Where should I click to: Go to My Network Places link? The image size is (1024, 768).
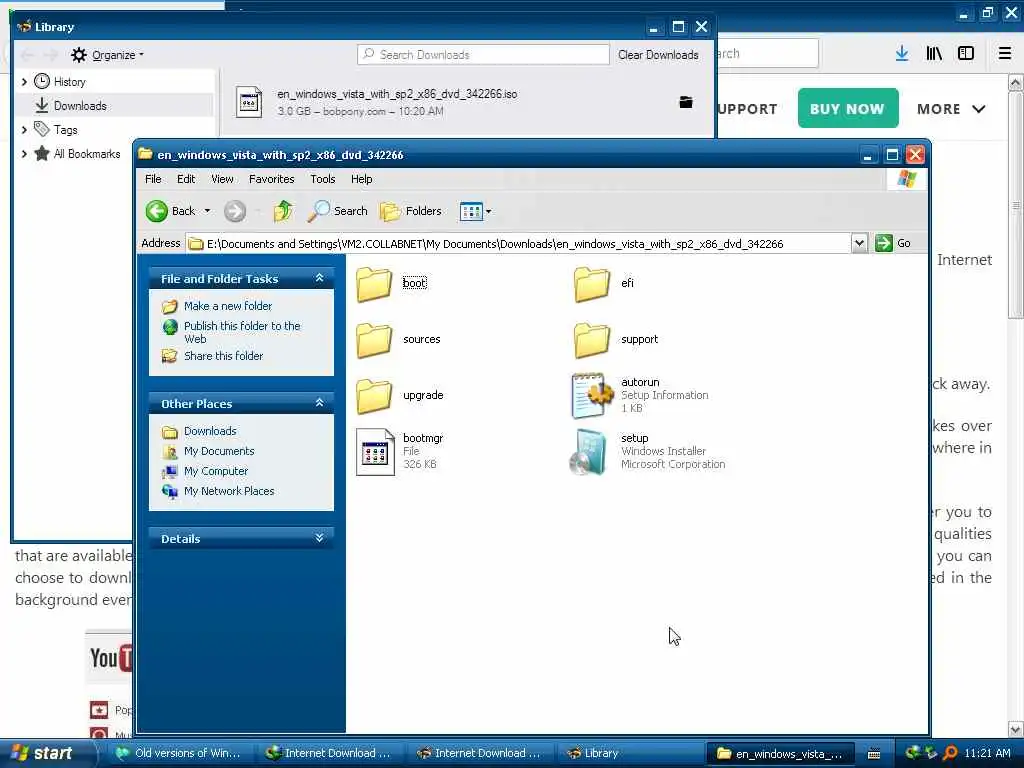point(229,491)
